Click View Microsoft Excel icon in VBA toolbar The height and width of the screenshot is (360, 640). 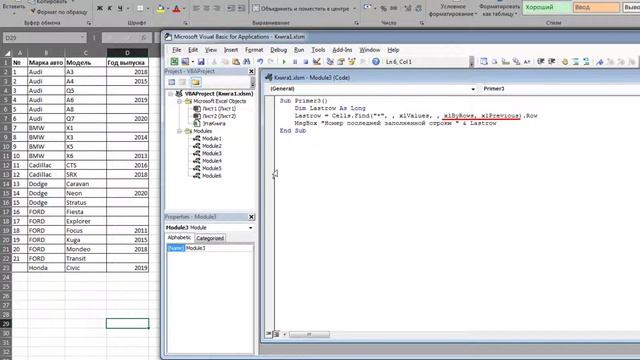pos(174,62)
